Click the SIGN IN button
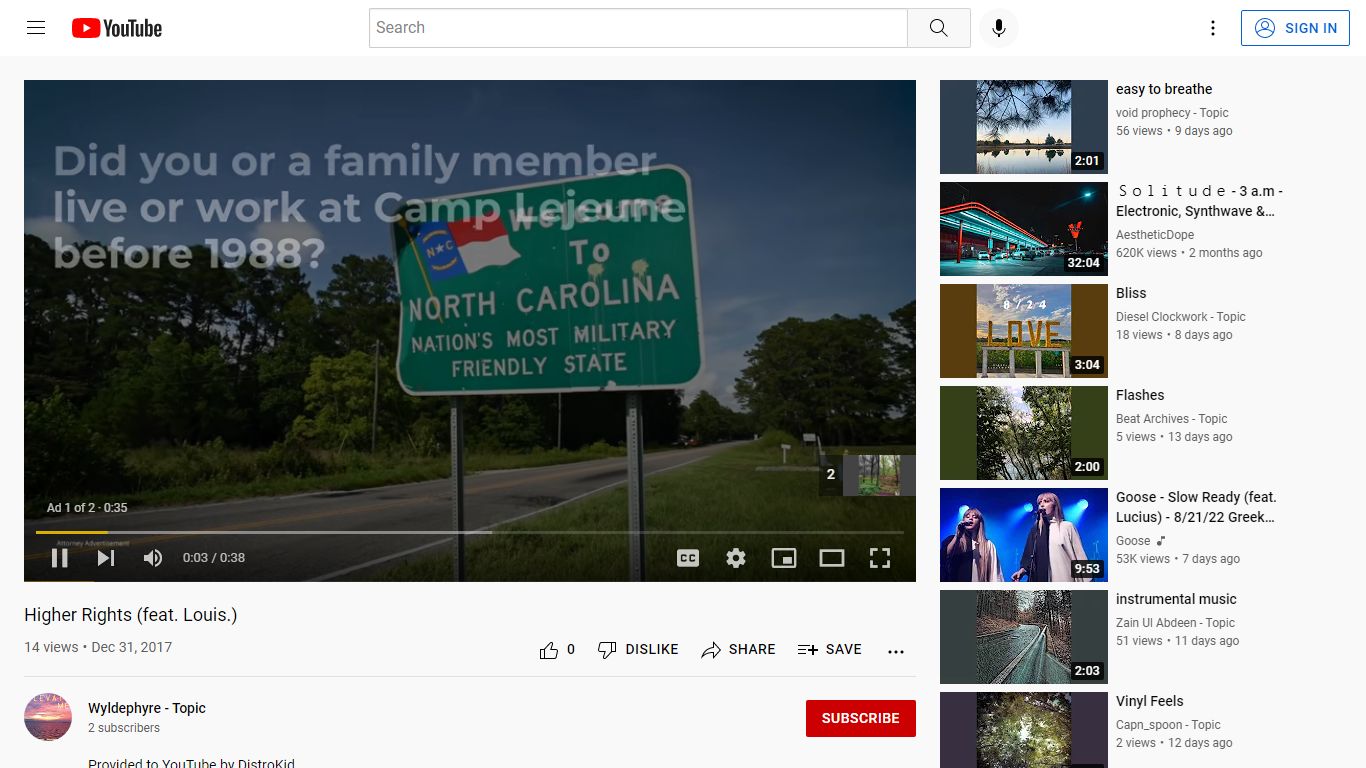1366x768 pixels. 1296,28
